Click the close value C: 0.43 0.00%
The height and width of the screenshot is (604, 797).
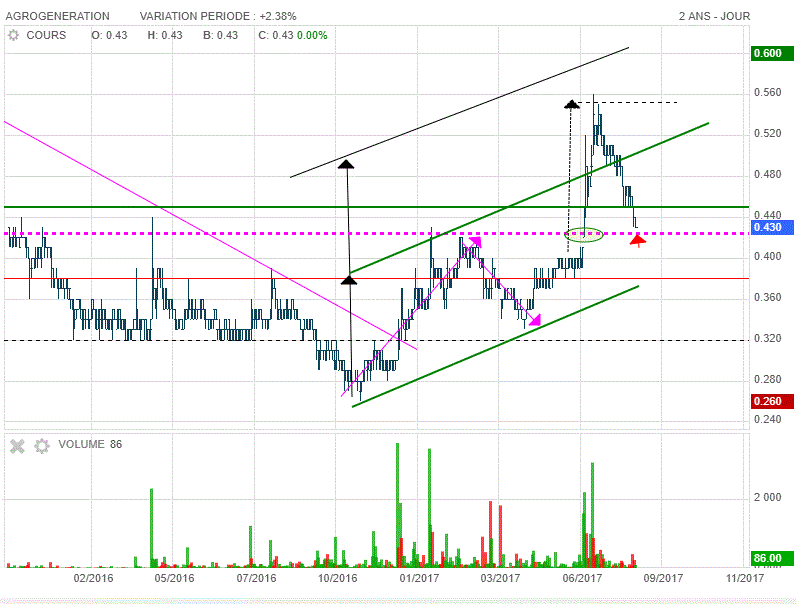[293, 35]
